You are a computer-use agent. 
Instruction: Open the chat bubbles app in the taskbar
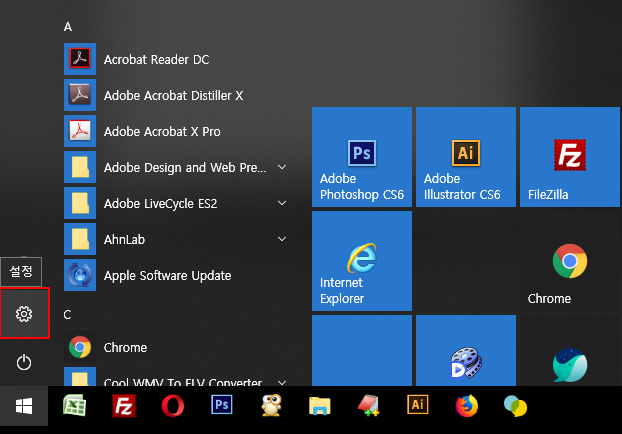(515, 406)
